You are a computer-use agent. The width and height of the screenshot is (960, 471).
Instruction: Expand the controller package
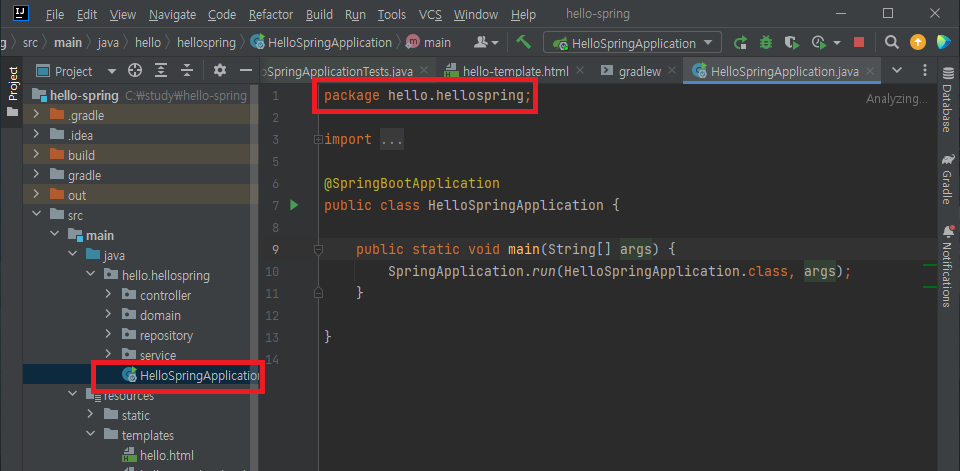pos(108,295)
